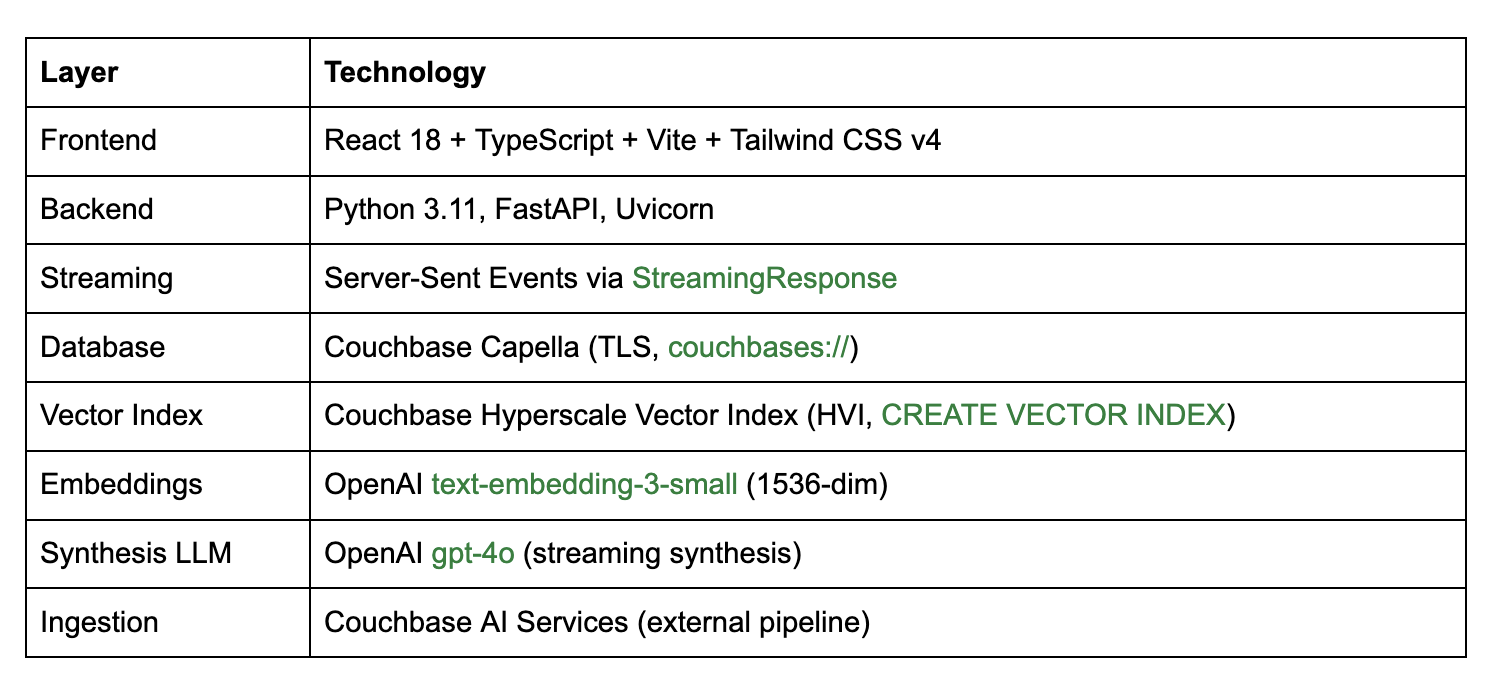This screenshot has height=690, width=1504.
Task: Click the Ingestion row label
Action: pyautogui.click(x=99, y=622)
